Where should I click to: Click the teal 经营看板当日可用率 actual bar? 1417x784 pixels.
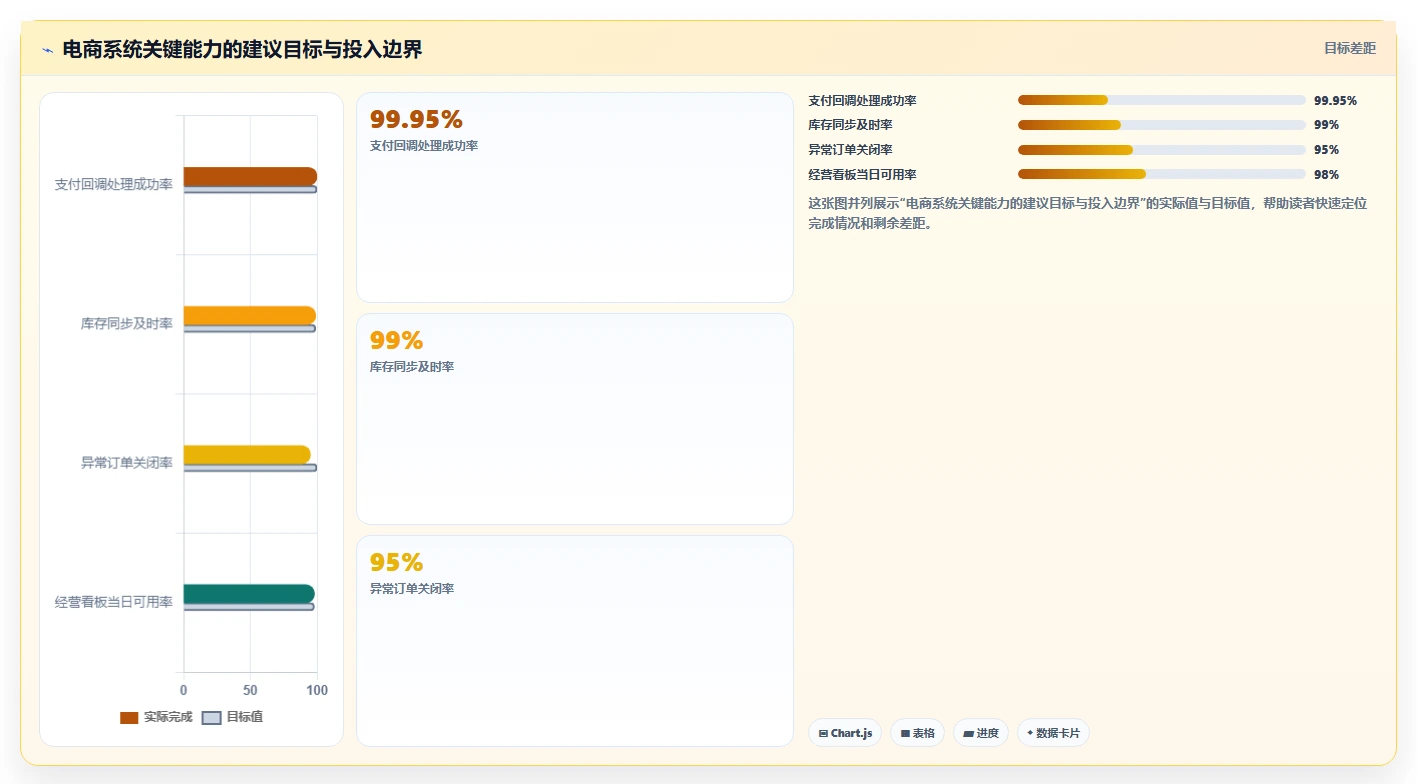[249, 594]
